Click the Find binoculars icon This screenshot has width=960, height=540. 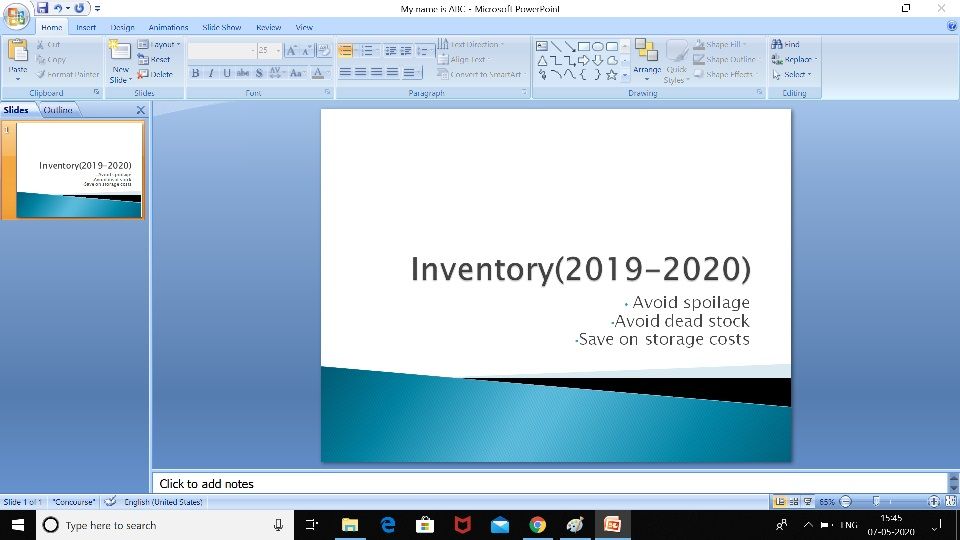(776, 44)
